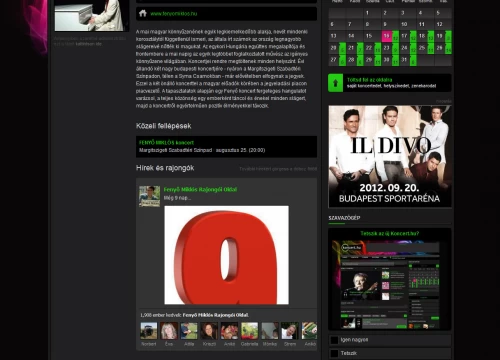Select day 25 in the calendar

(x=422, y=48)
